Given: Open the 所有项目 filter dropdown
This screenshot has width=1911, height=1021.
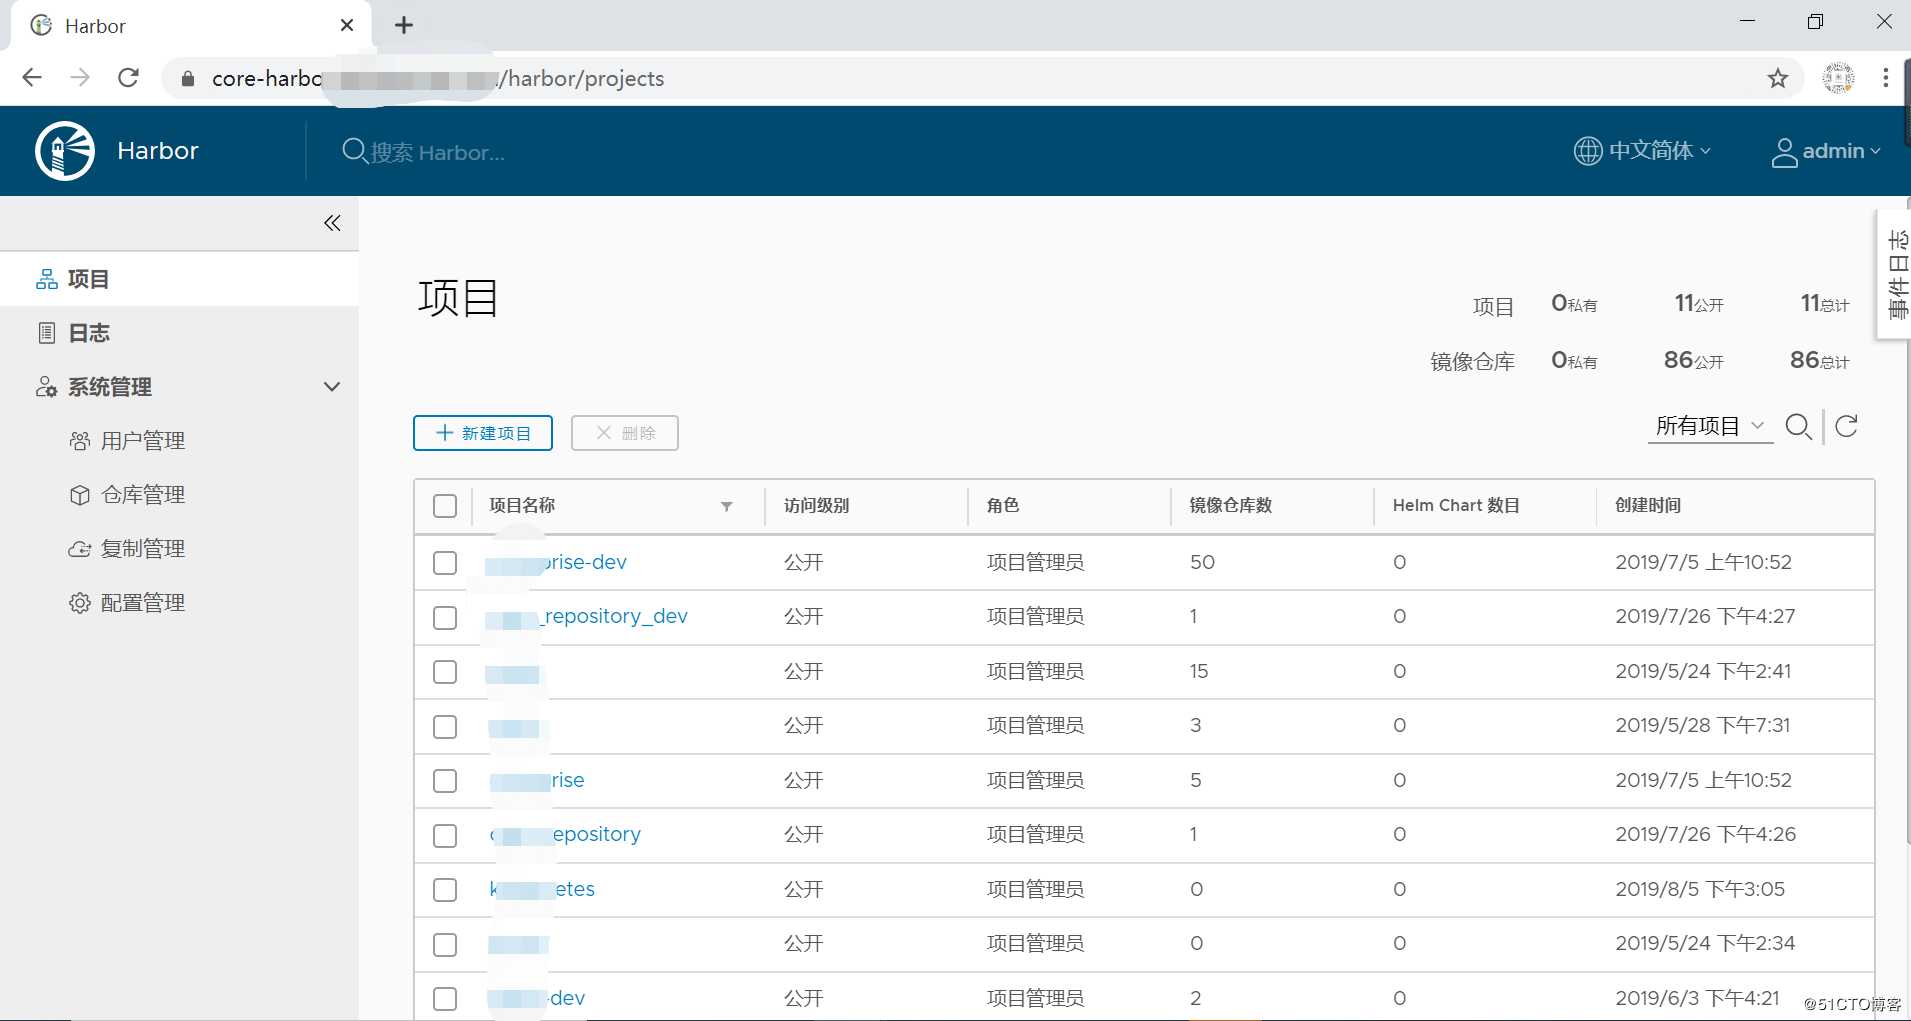Looking at the screenshot, I should tap(1710, 426).
